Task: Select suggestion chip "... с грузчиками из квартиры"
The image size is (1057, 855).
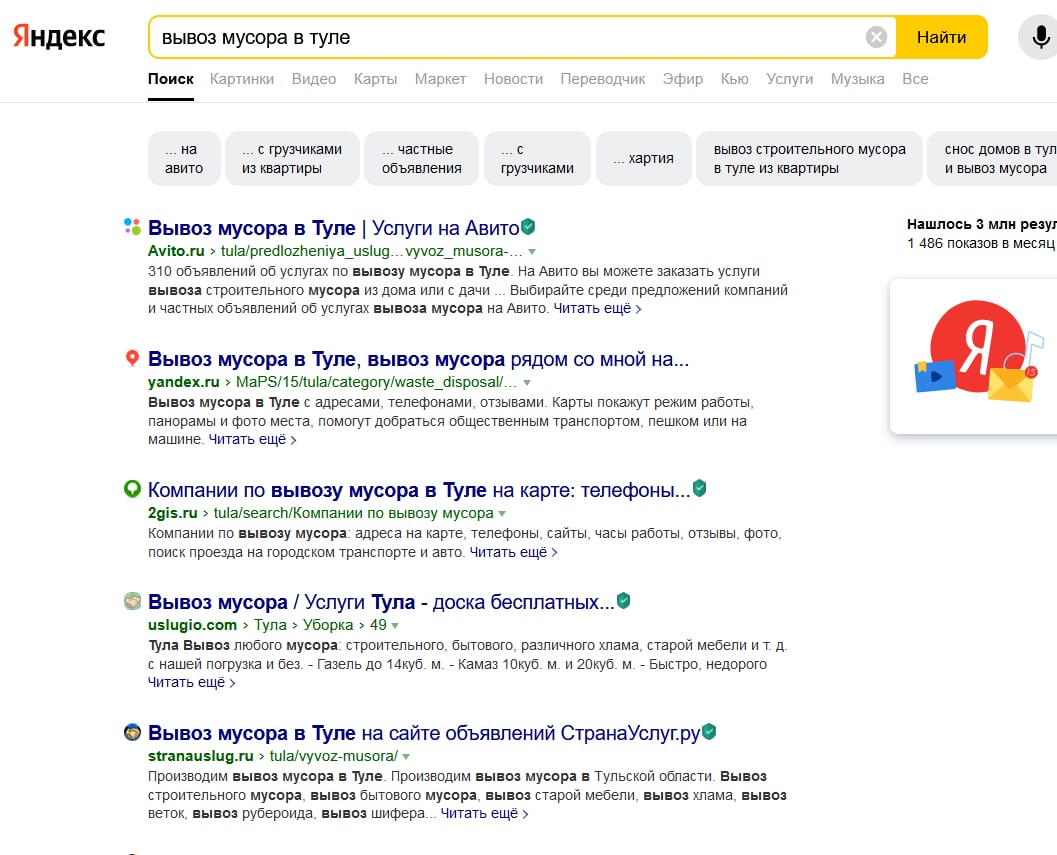Action: pos(292,158)
